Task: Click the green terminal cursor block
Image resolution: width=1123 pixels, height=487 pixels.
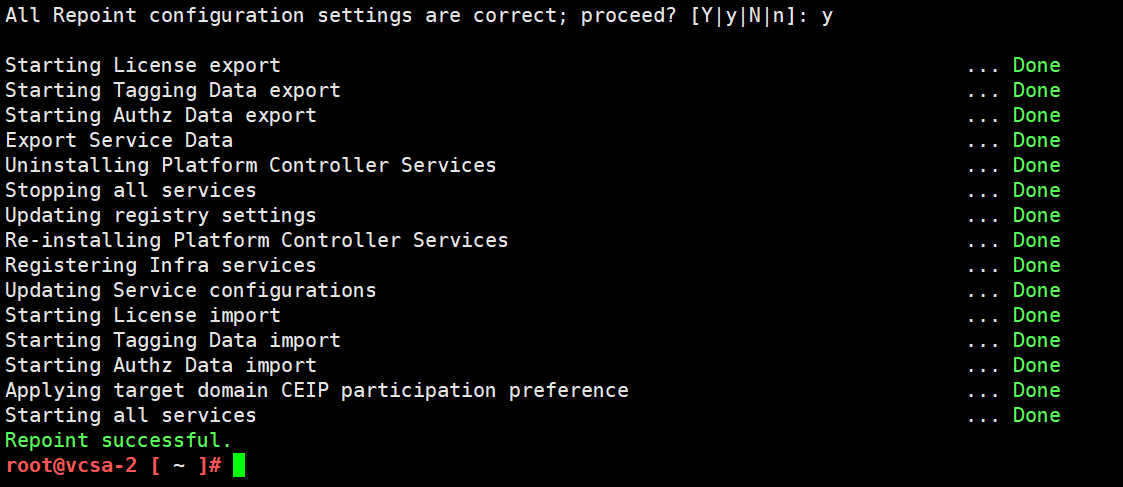Action: [x=238, y=465]
